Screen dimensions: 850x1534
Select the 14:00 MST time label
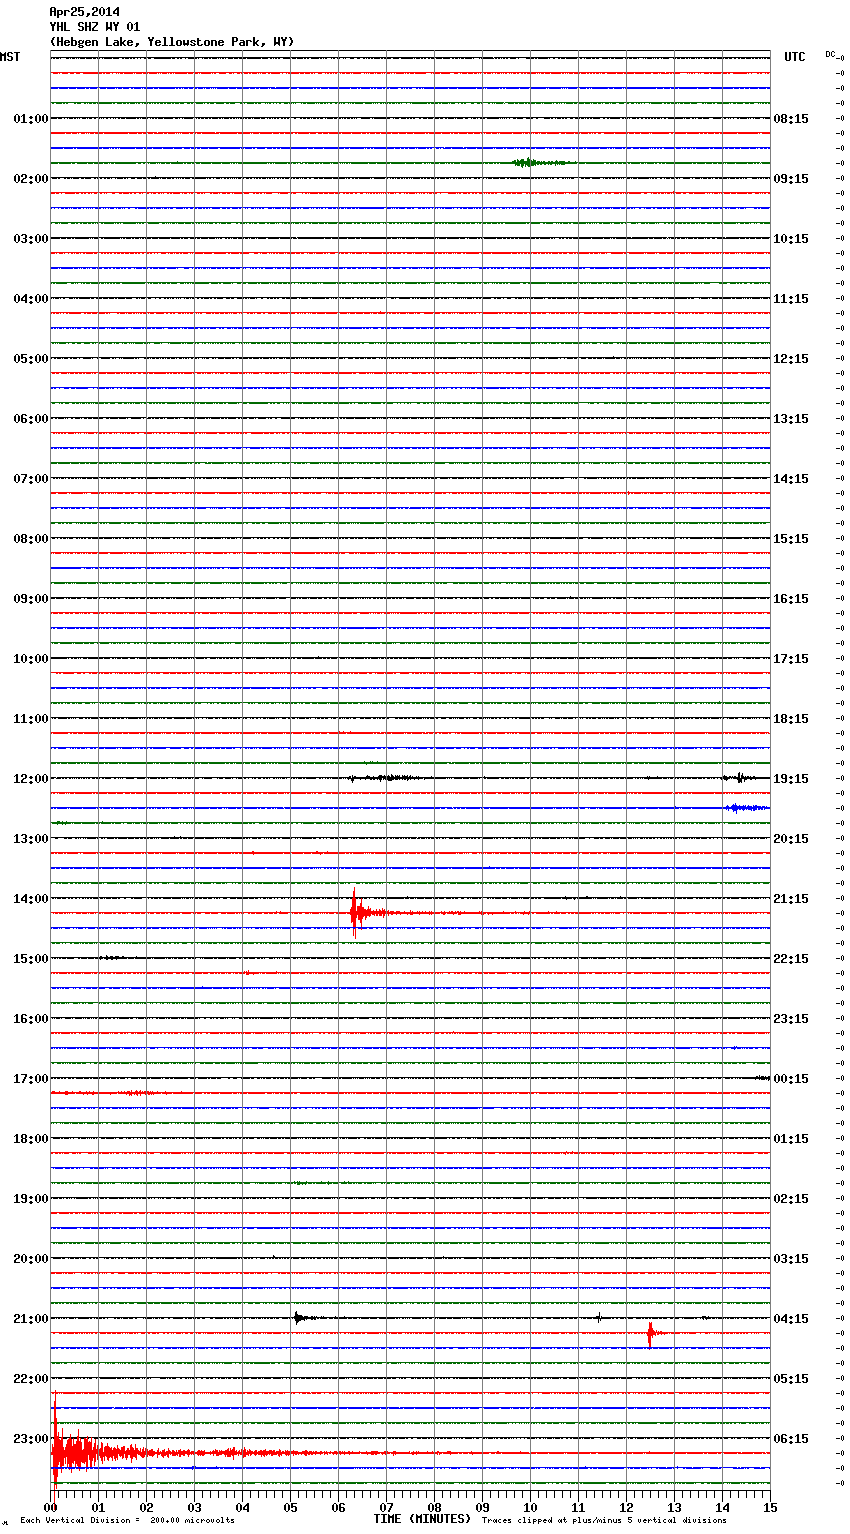30,899
